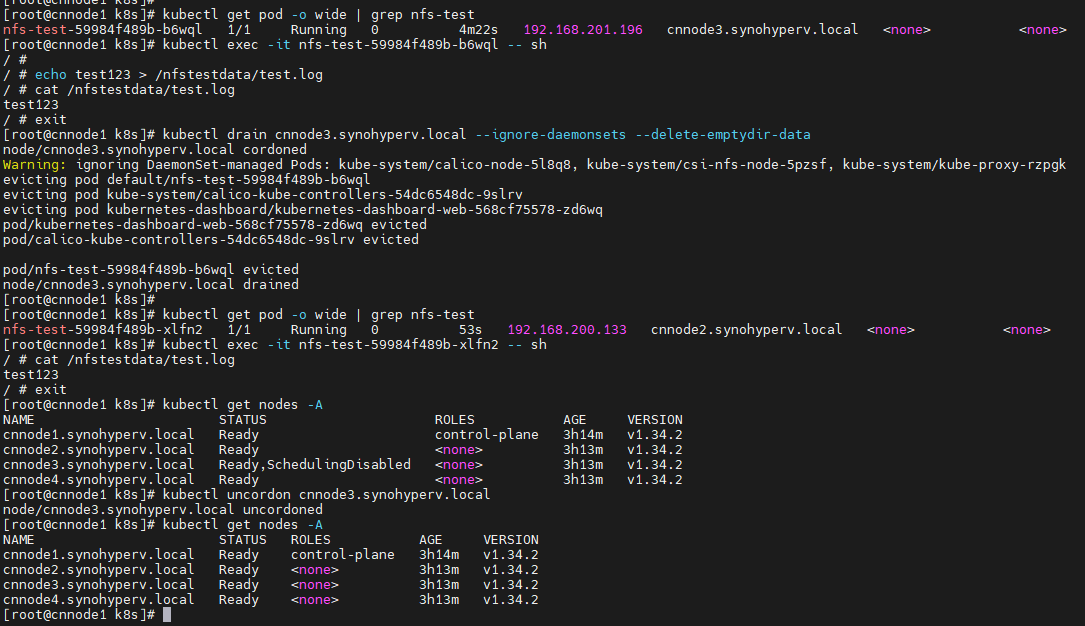Click 'pod/nfs-test-59984f489b-b6wql evicted' line

151,270
